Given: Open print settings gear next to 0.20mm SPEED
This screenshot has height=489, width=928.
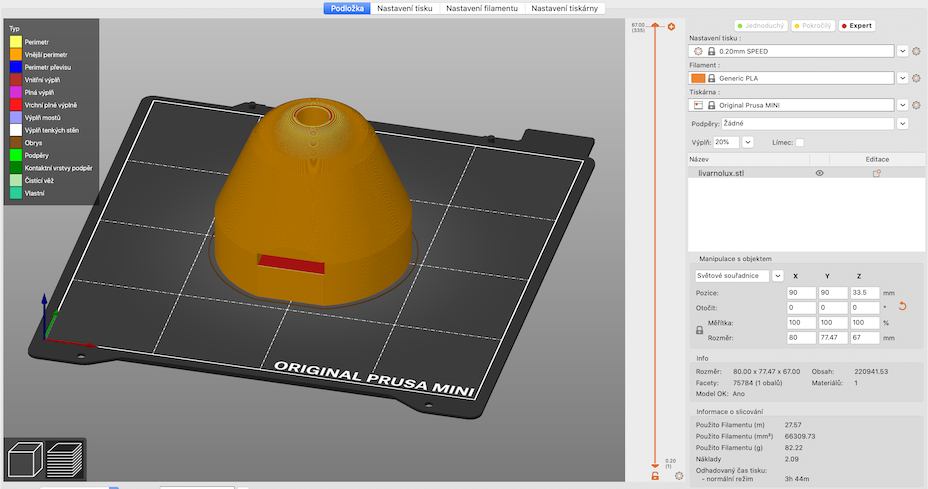Looking at the screenshot, I should 916,51.
